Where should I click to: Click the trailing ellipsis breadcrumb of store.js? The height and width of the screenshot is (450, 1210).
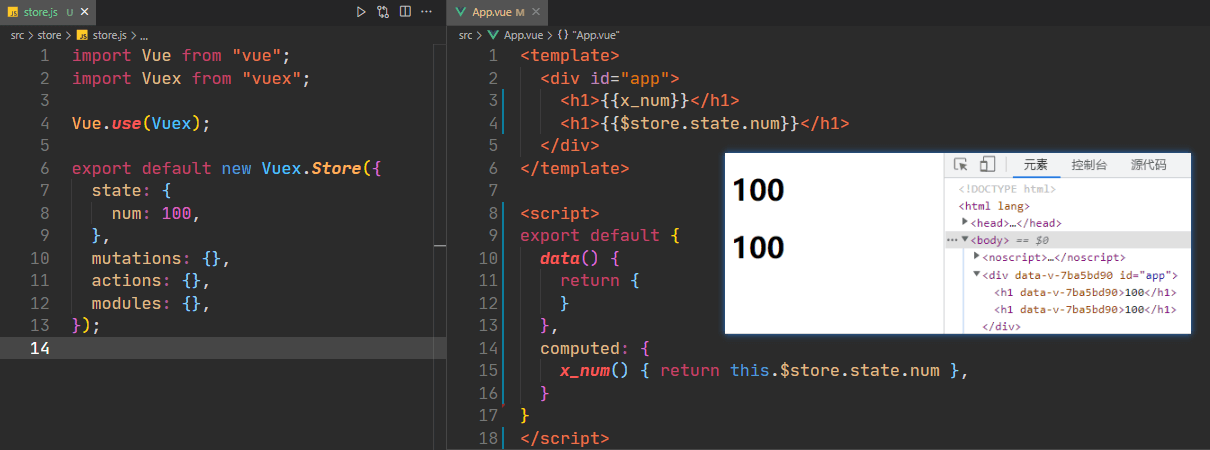144,36
